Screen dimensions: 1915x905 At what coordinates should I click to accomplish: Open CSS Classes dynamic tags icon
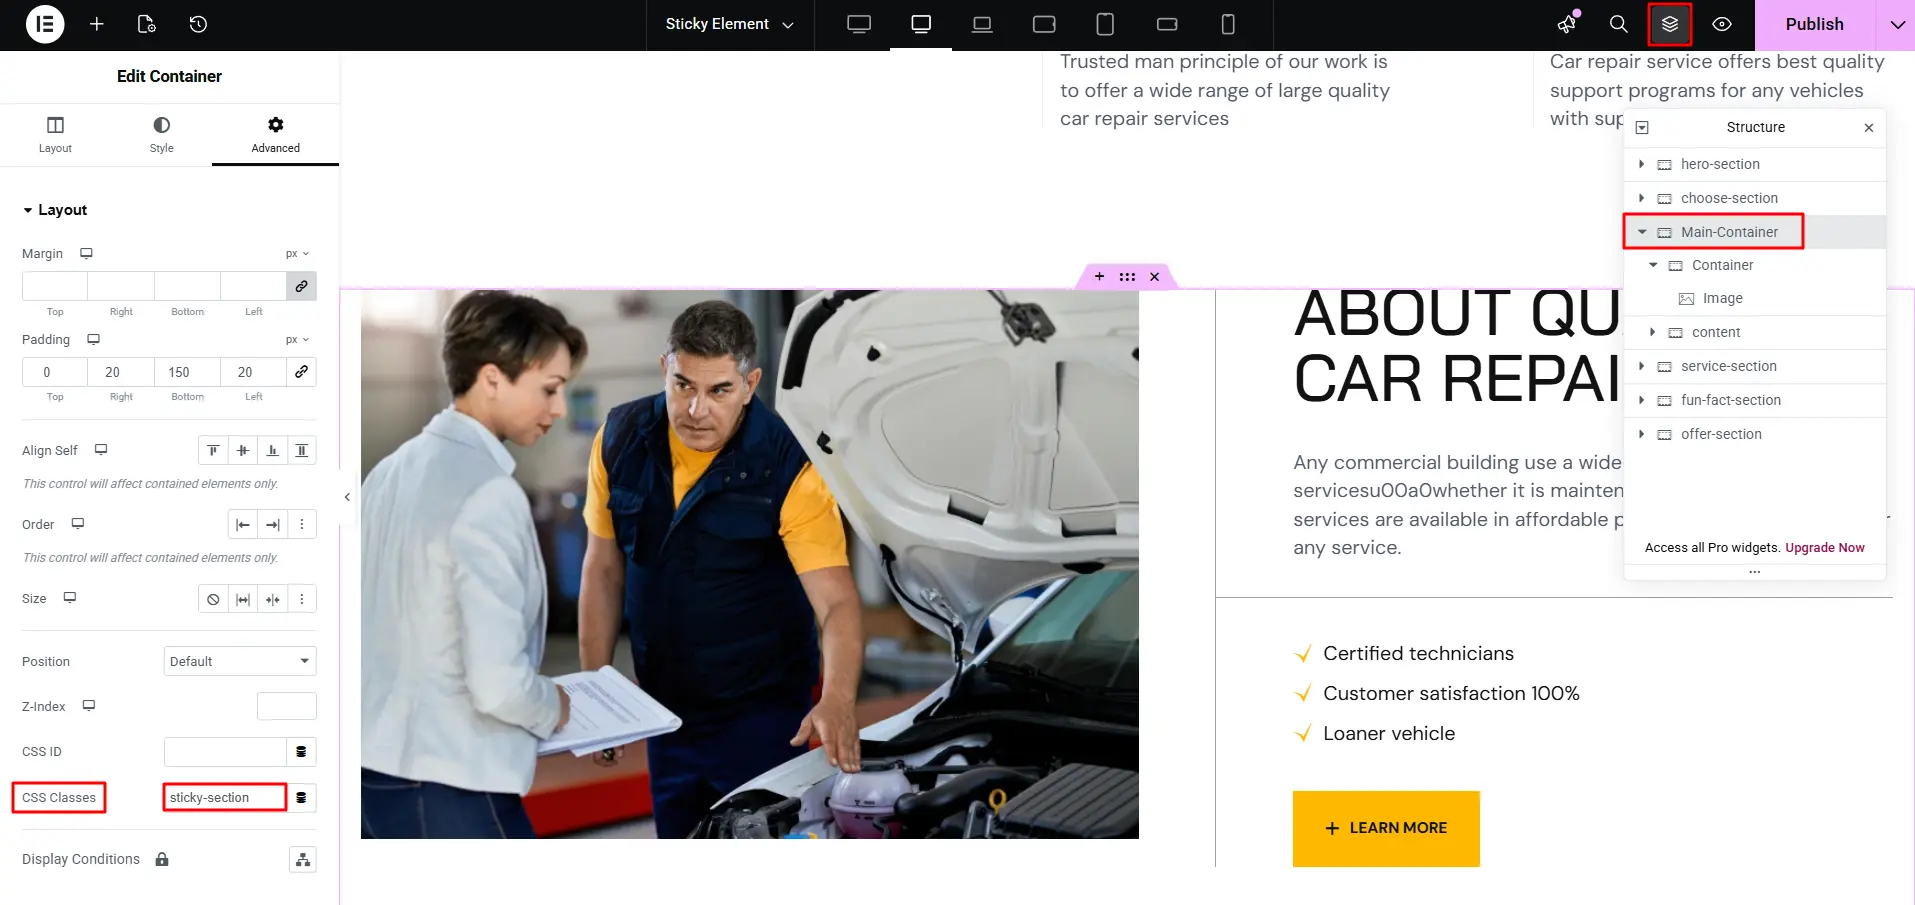pyautogui.click(x=301, y=797)
